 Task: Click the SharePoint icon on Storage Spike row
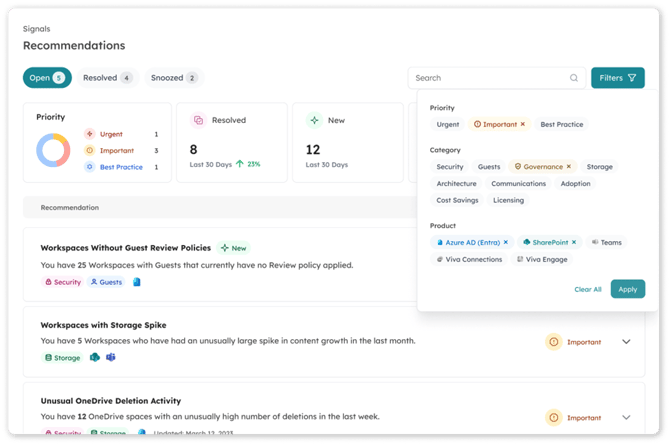[x=95, y=357]
